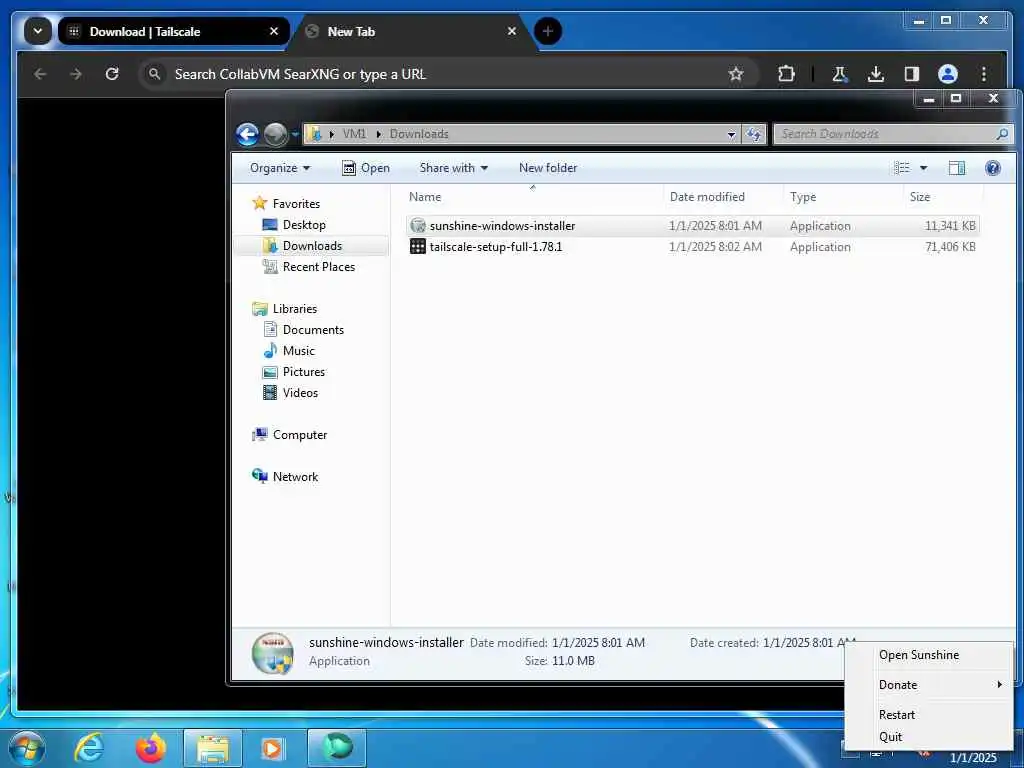
Task: Toggle the Explorer preview pane
Action: pyautogui.click(x=957, y=168)
